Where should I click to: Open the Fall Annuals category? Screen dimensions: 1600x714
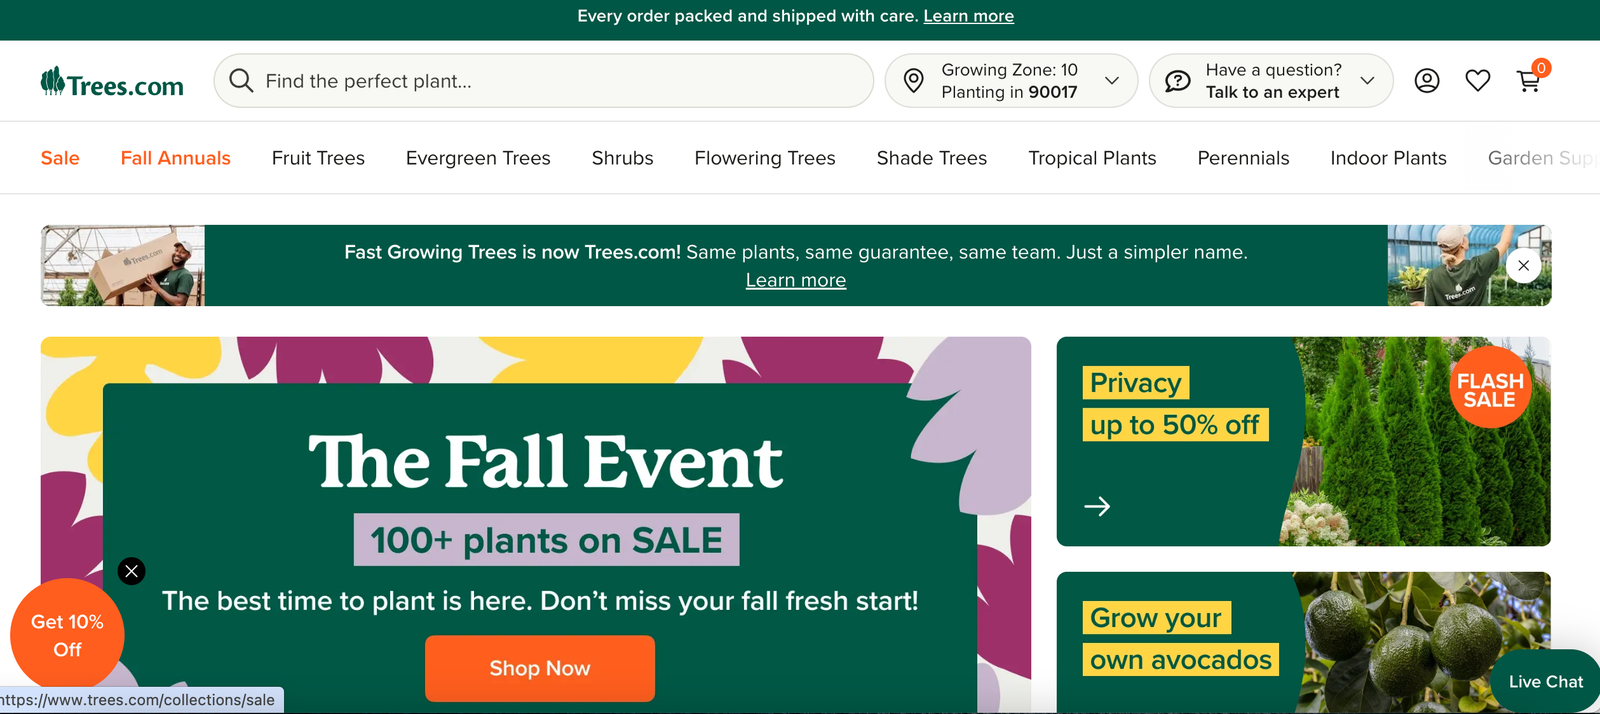coord(176,158)
